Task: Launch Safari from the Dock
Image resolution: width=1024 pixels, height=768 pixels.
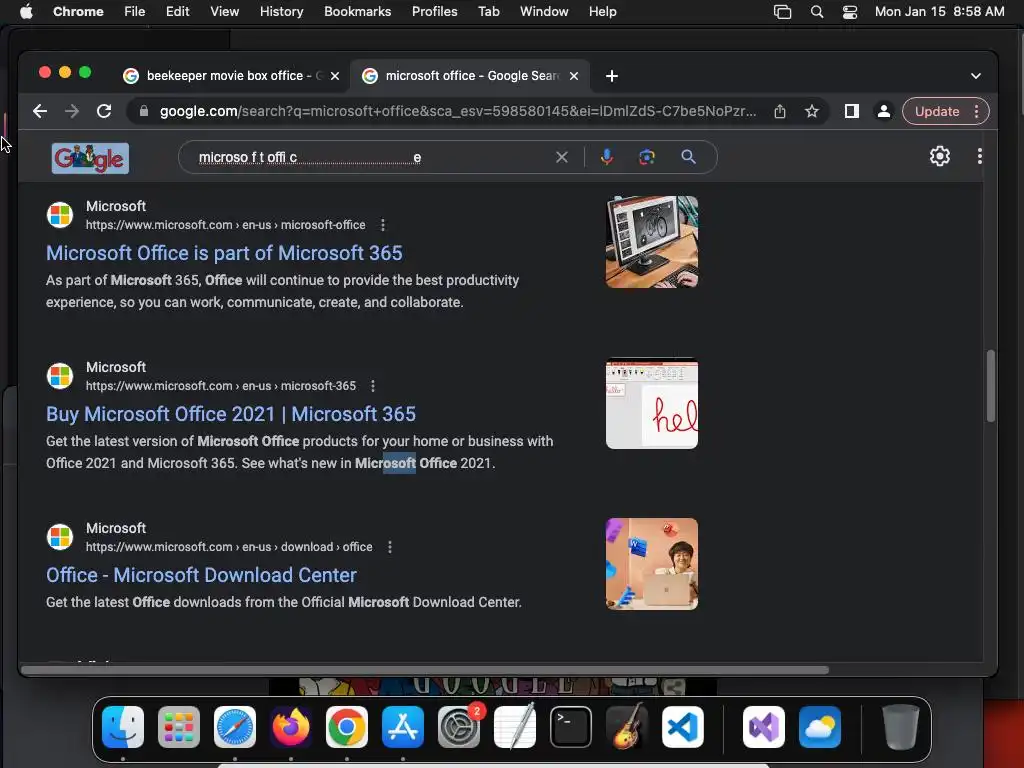Action: coord(235,727)
